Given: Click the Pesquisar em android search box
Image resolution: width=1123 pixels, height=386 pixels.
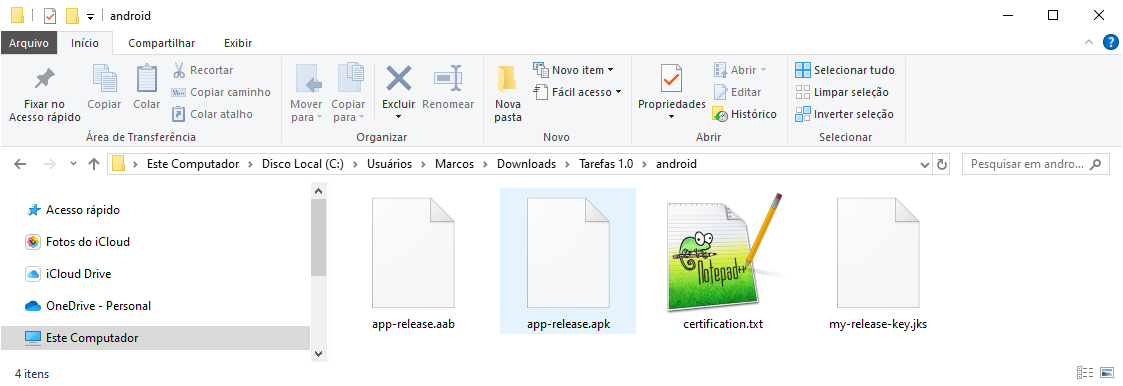Looking at the screenshot, I should pyautogui.click(x=1035, y=164).
